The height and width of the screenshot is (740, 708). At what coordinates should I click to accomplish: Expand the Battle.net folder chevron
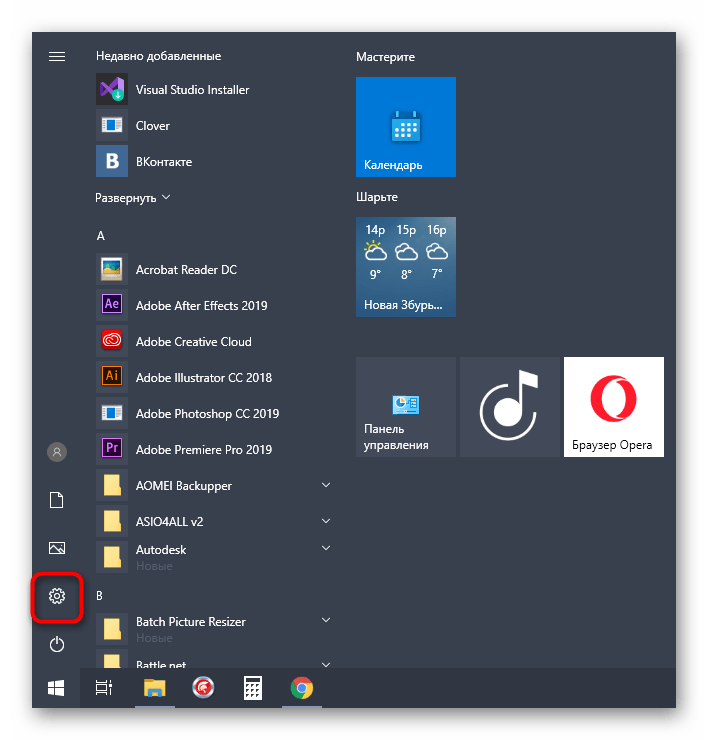pos(326,664)
